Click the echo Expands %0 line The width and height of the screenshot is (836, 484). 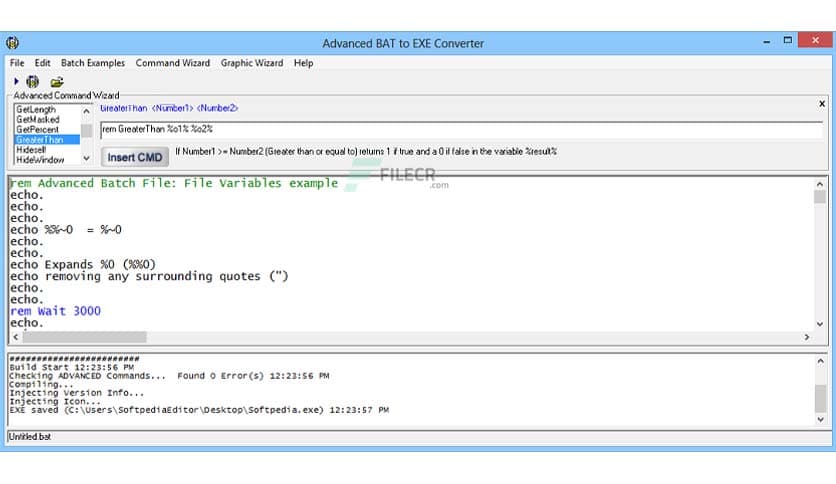tap(83, 265)
